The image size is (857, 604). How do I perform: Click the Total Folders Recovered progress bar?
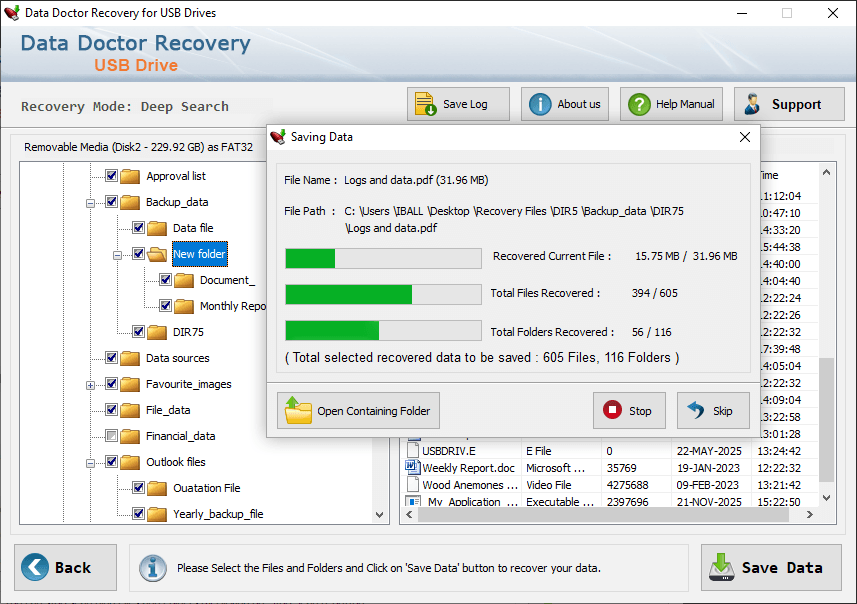click(383, 330)
